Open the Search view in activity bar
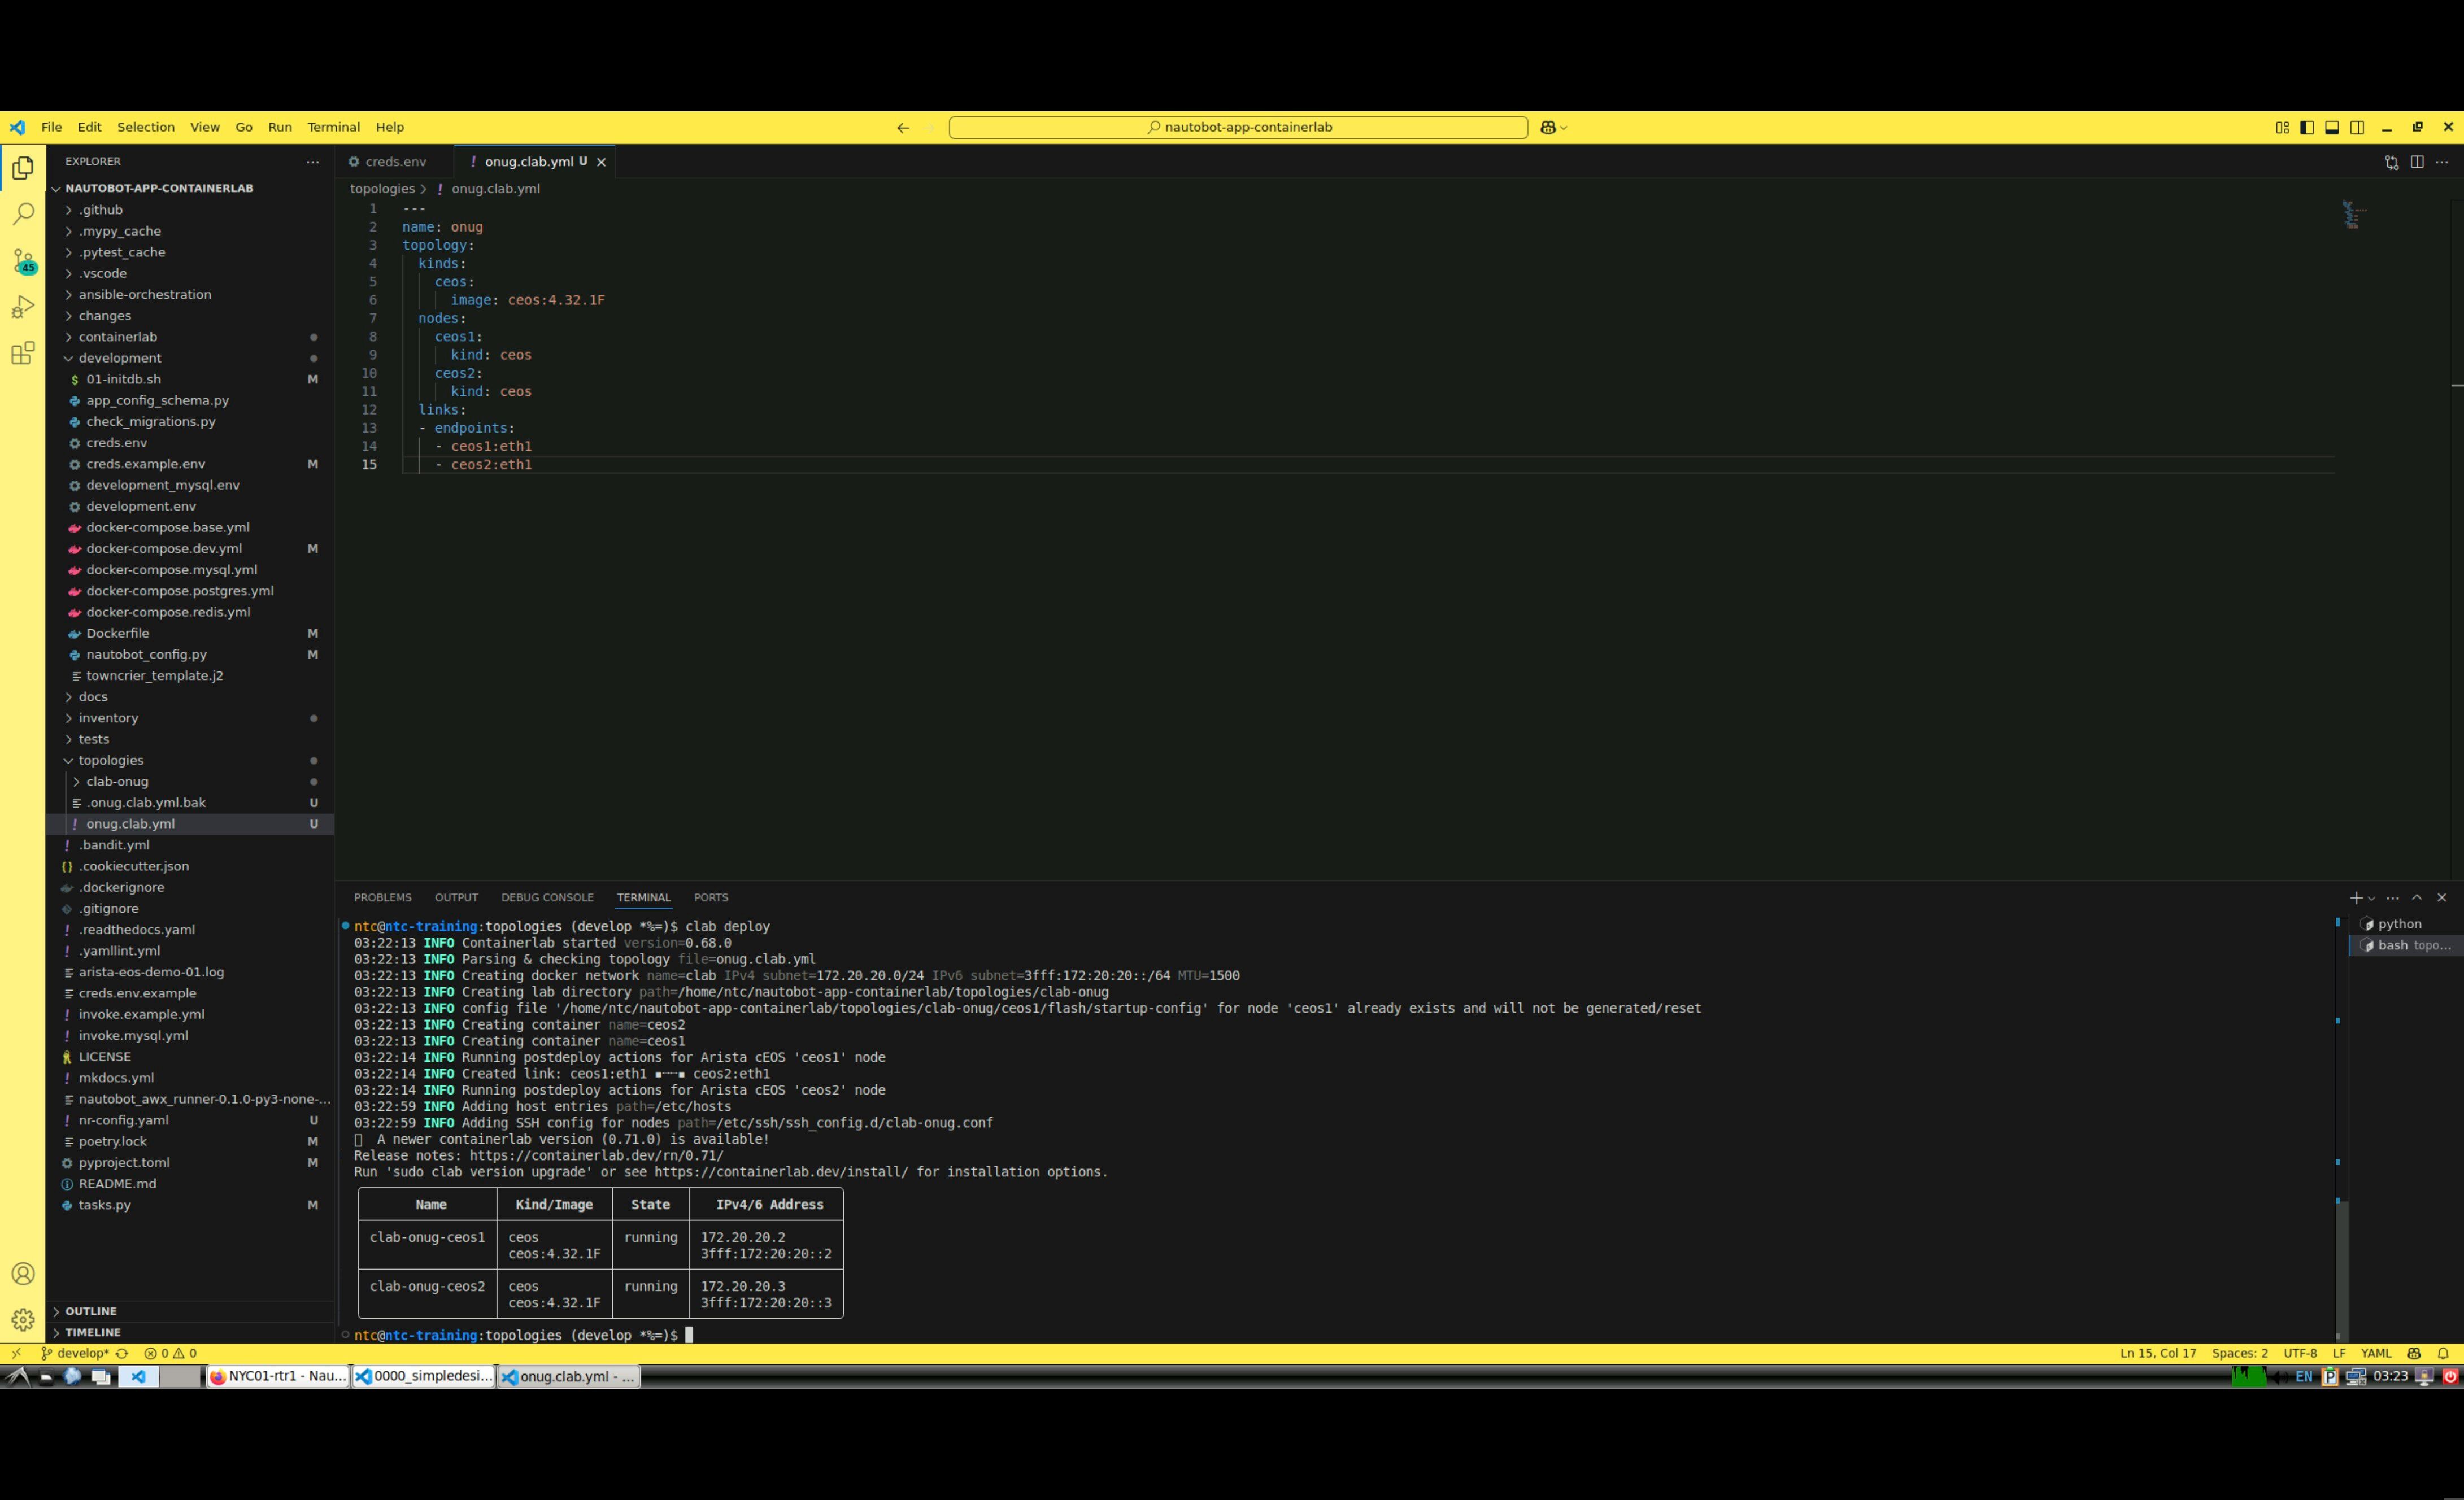 (23, 214)
